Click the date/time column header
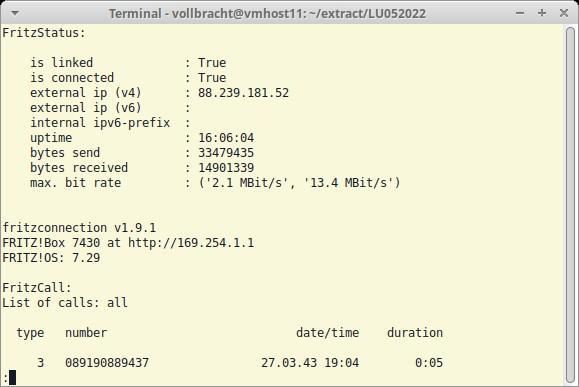This screenshot has height=387, width=579. click(328, 333)
